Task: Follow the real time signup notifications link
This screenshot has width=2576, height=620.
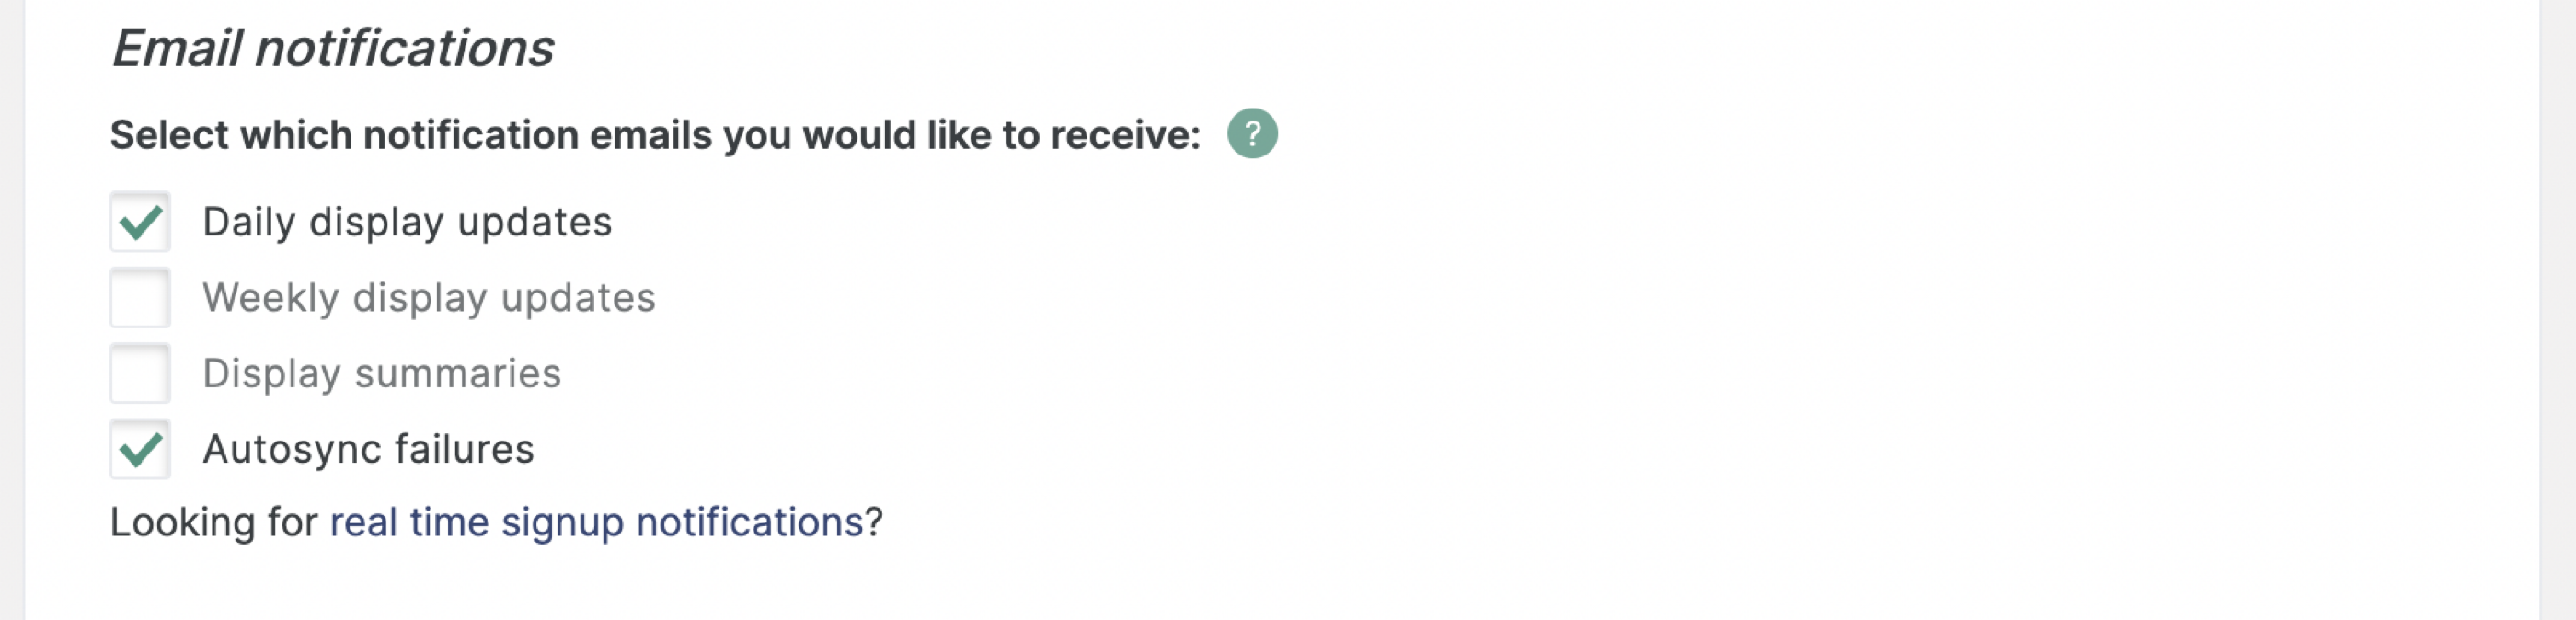Action: point(597,522)
